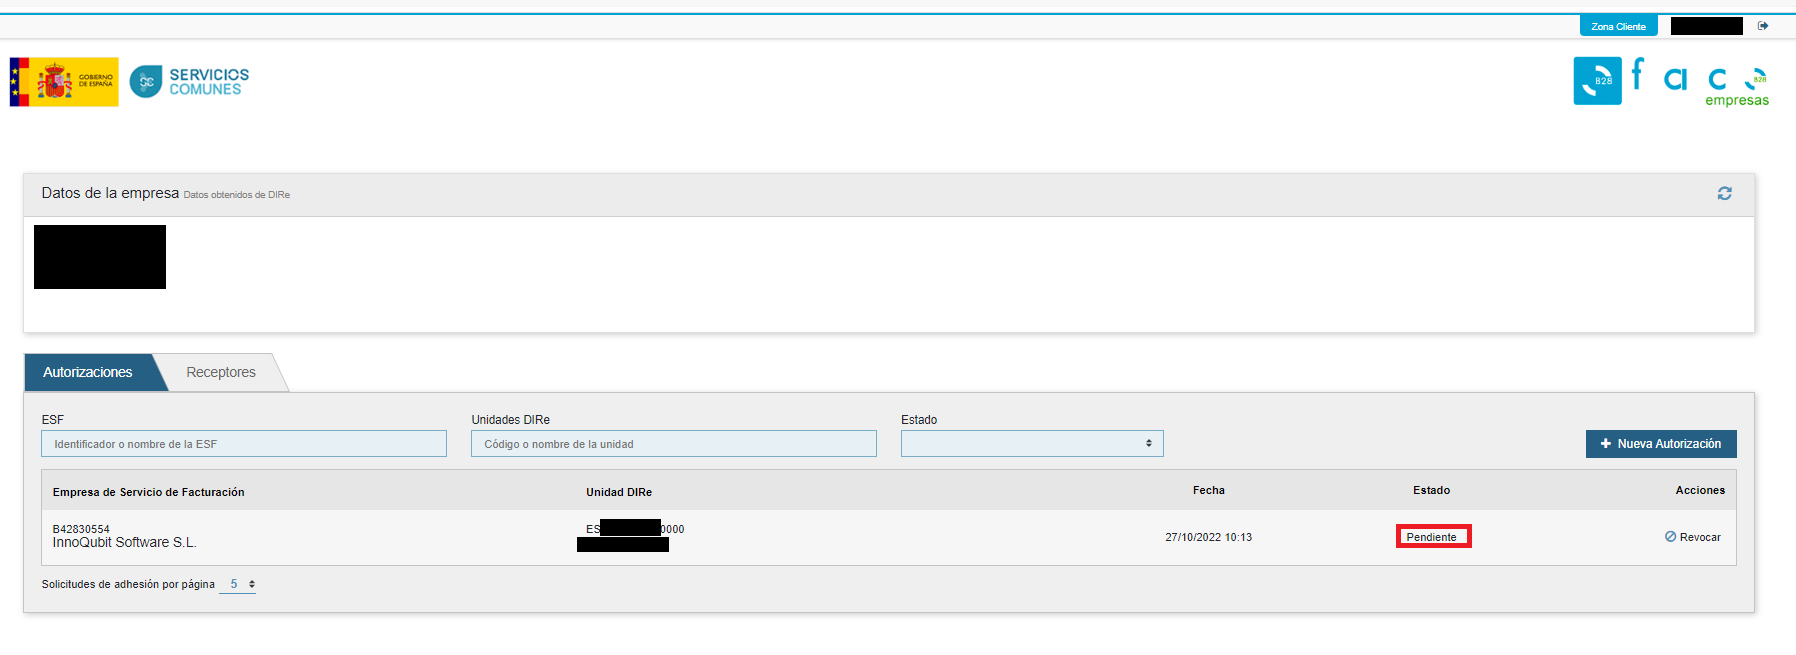Screen dimensions: 1796x655
Task: Click the Gobierno de España logo
Action: click(64, 82)
